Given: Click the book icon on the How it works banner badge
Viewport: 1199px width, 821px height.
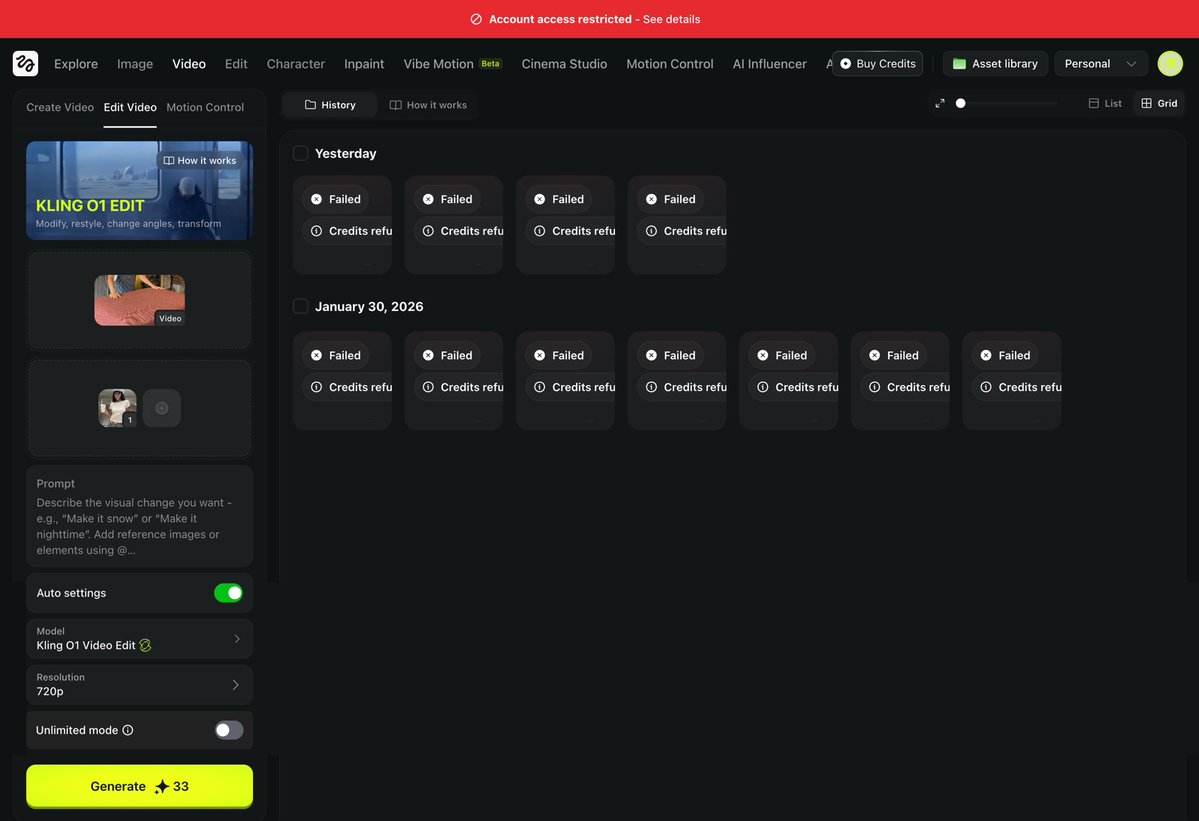Looking at the screenshot, I should (x=168, y=161).
